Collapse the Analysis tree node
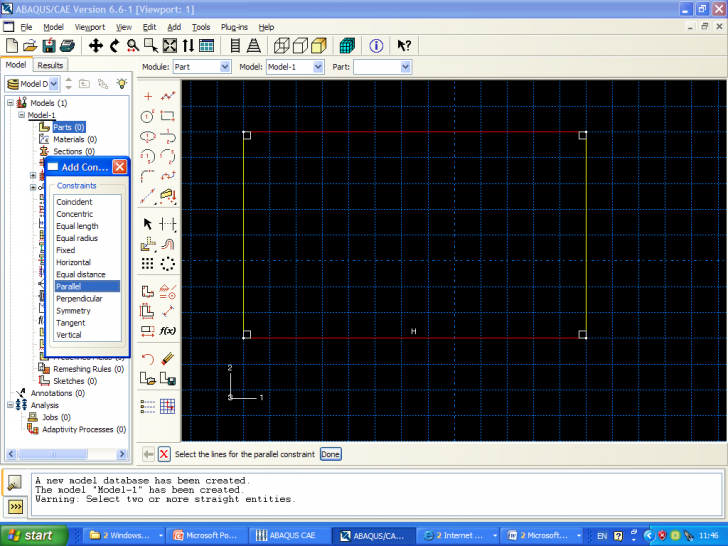The width and height of the screenshot is (728, 546). click(10, 405)
